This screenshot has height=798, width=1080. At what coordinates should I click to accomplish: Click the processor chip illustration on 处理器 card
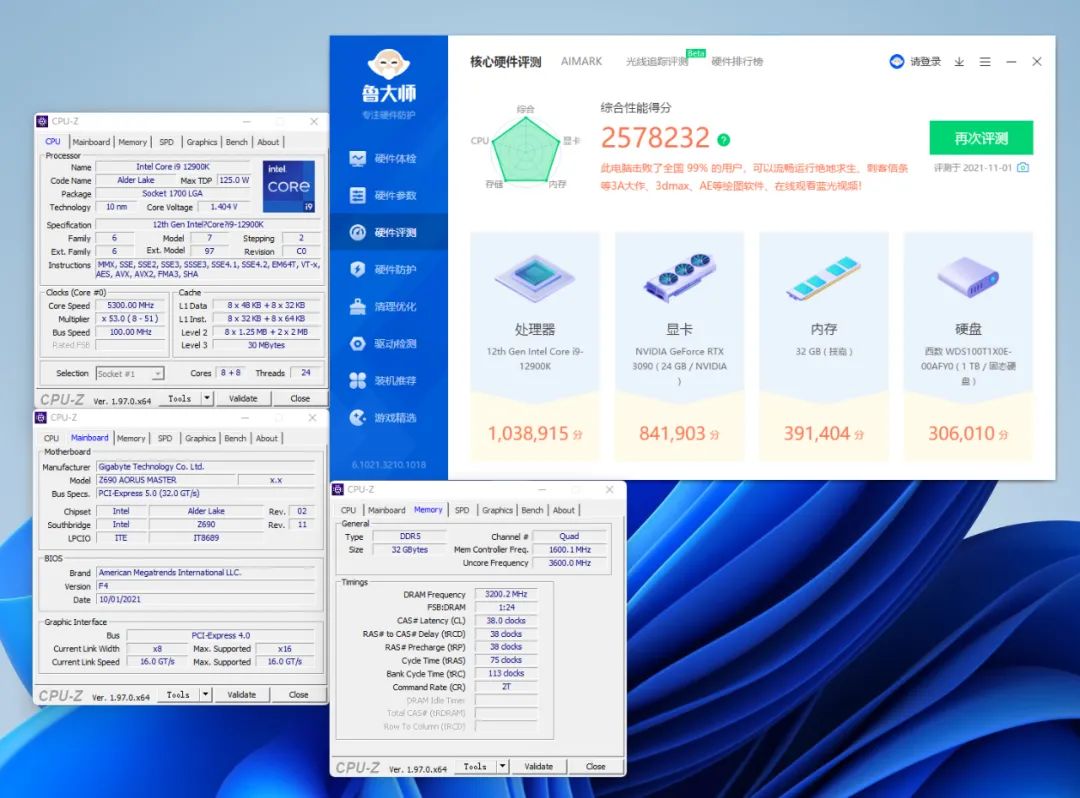pos(534,278)
